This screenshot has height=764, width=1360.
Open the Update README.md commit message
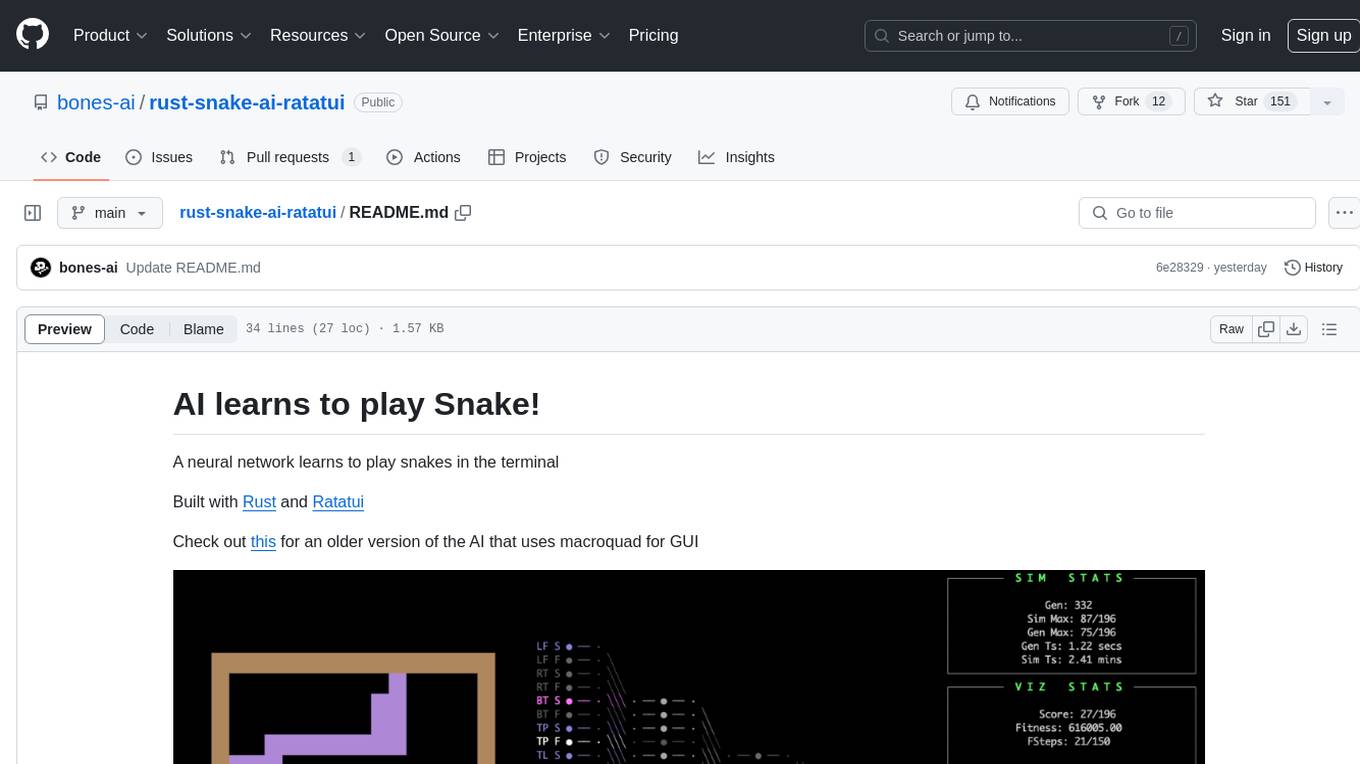pyautogui.click(x=193, y=268)
